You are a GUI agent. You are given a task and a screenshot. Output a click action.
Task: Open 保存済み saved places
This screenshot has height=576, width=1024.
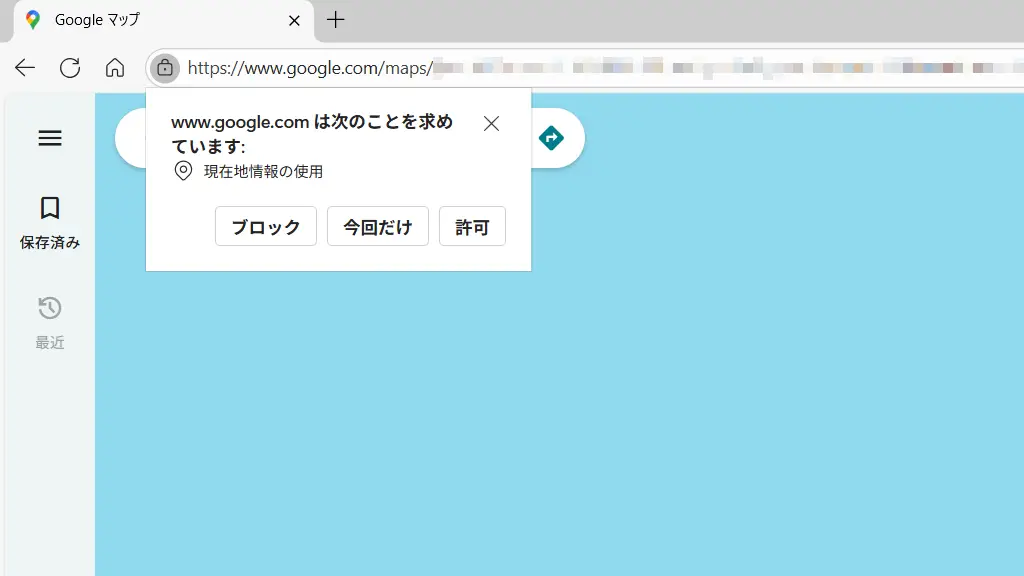click(x=50, y=222)
